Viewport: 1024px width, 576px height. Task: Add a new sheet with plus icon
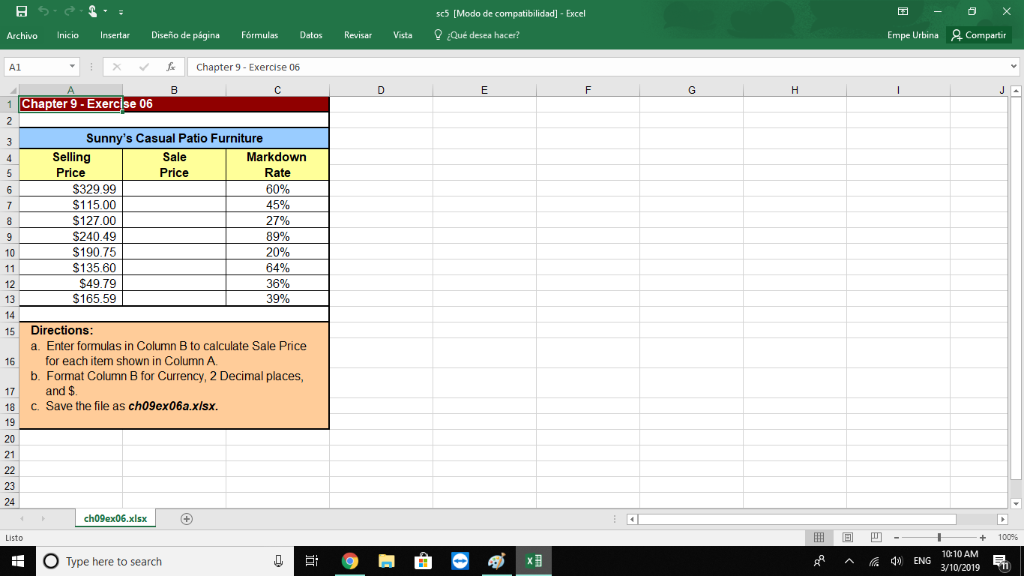pyautogui.click(x=187, y=519)
